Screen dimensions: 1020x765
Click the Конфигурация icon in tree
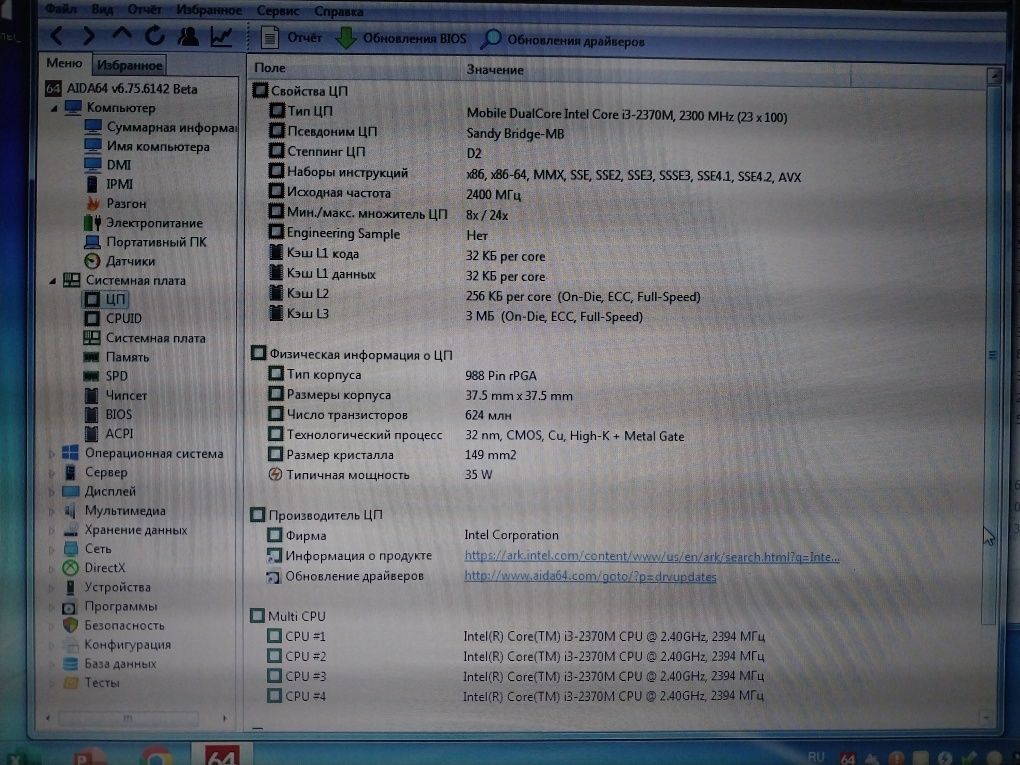[x=70, y=645]
